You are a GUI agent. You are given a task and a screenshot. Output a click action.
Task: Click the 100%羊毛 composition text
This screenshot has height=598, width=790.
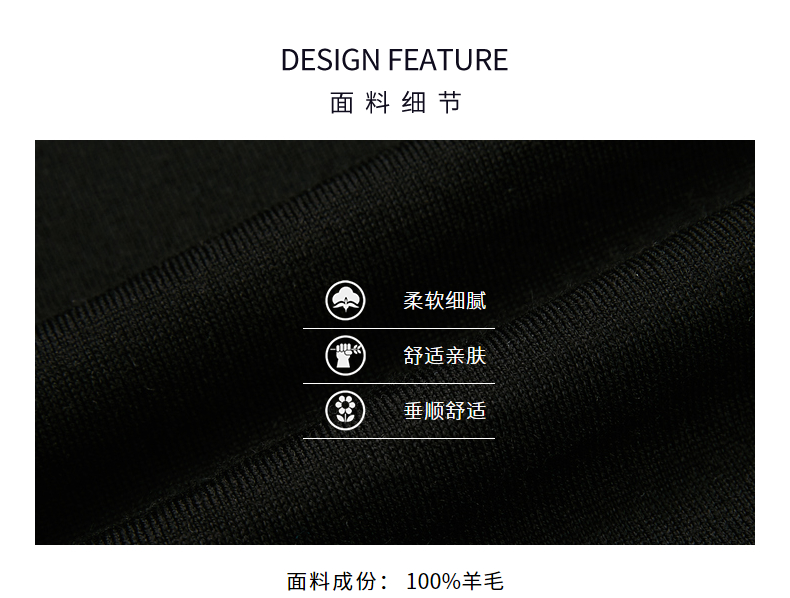455,581
